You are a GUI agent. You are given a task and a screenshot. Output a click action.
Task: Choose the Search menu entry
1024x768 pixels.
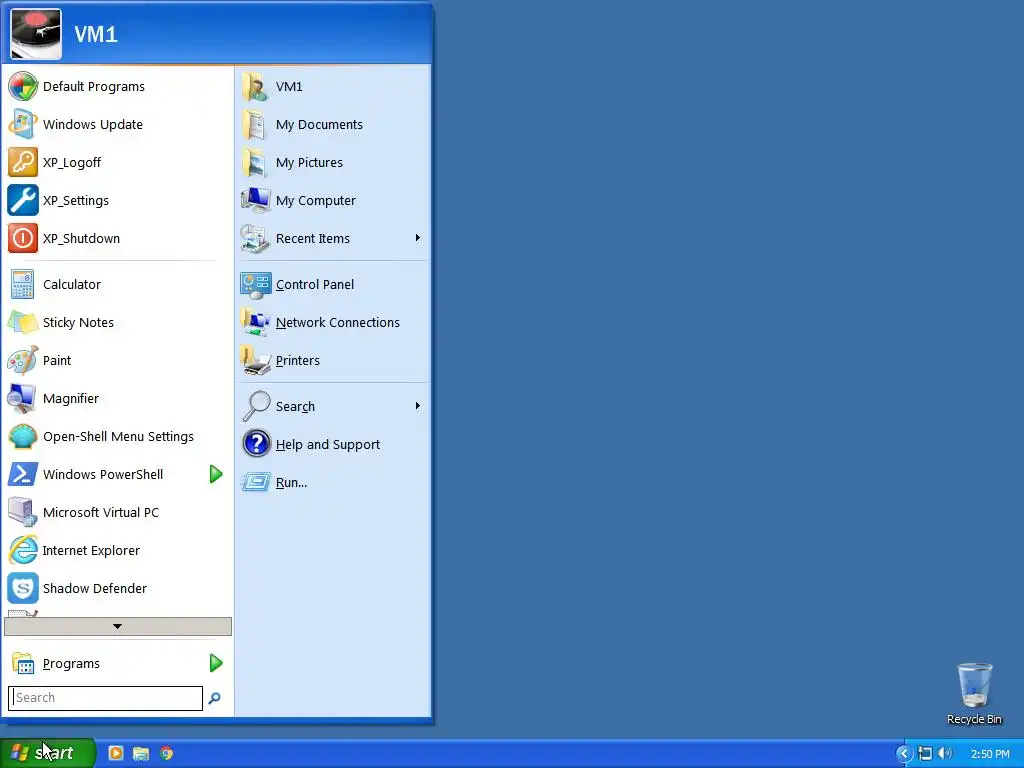pyautogui.click(x=332, y=406)
